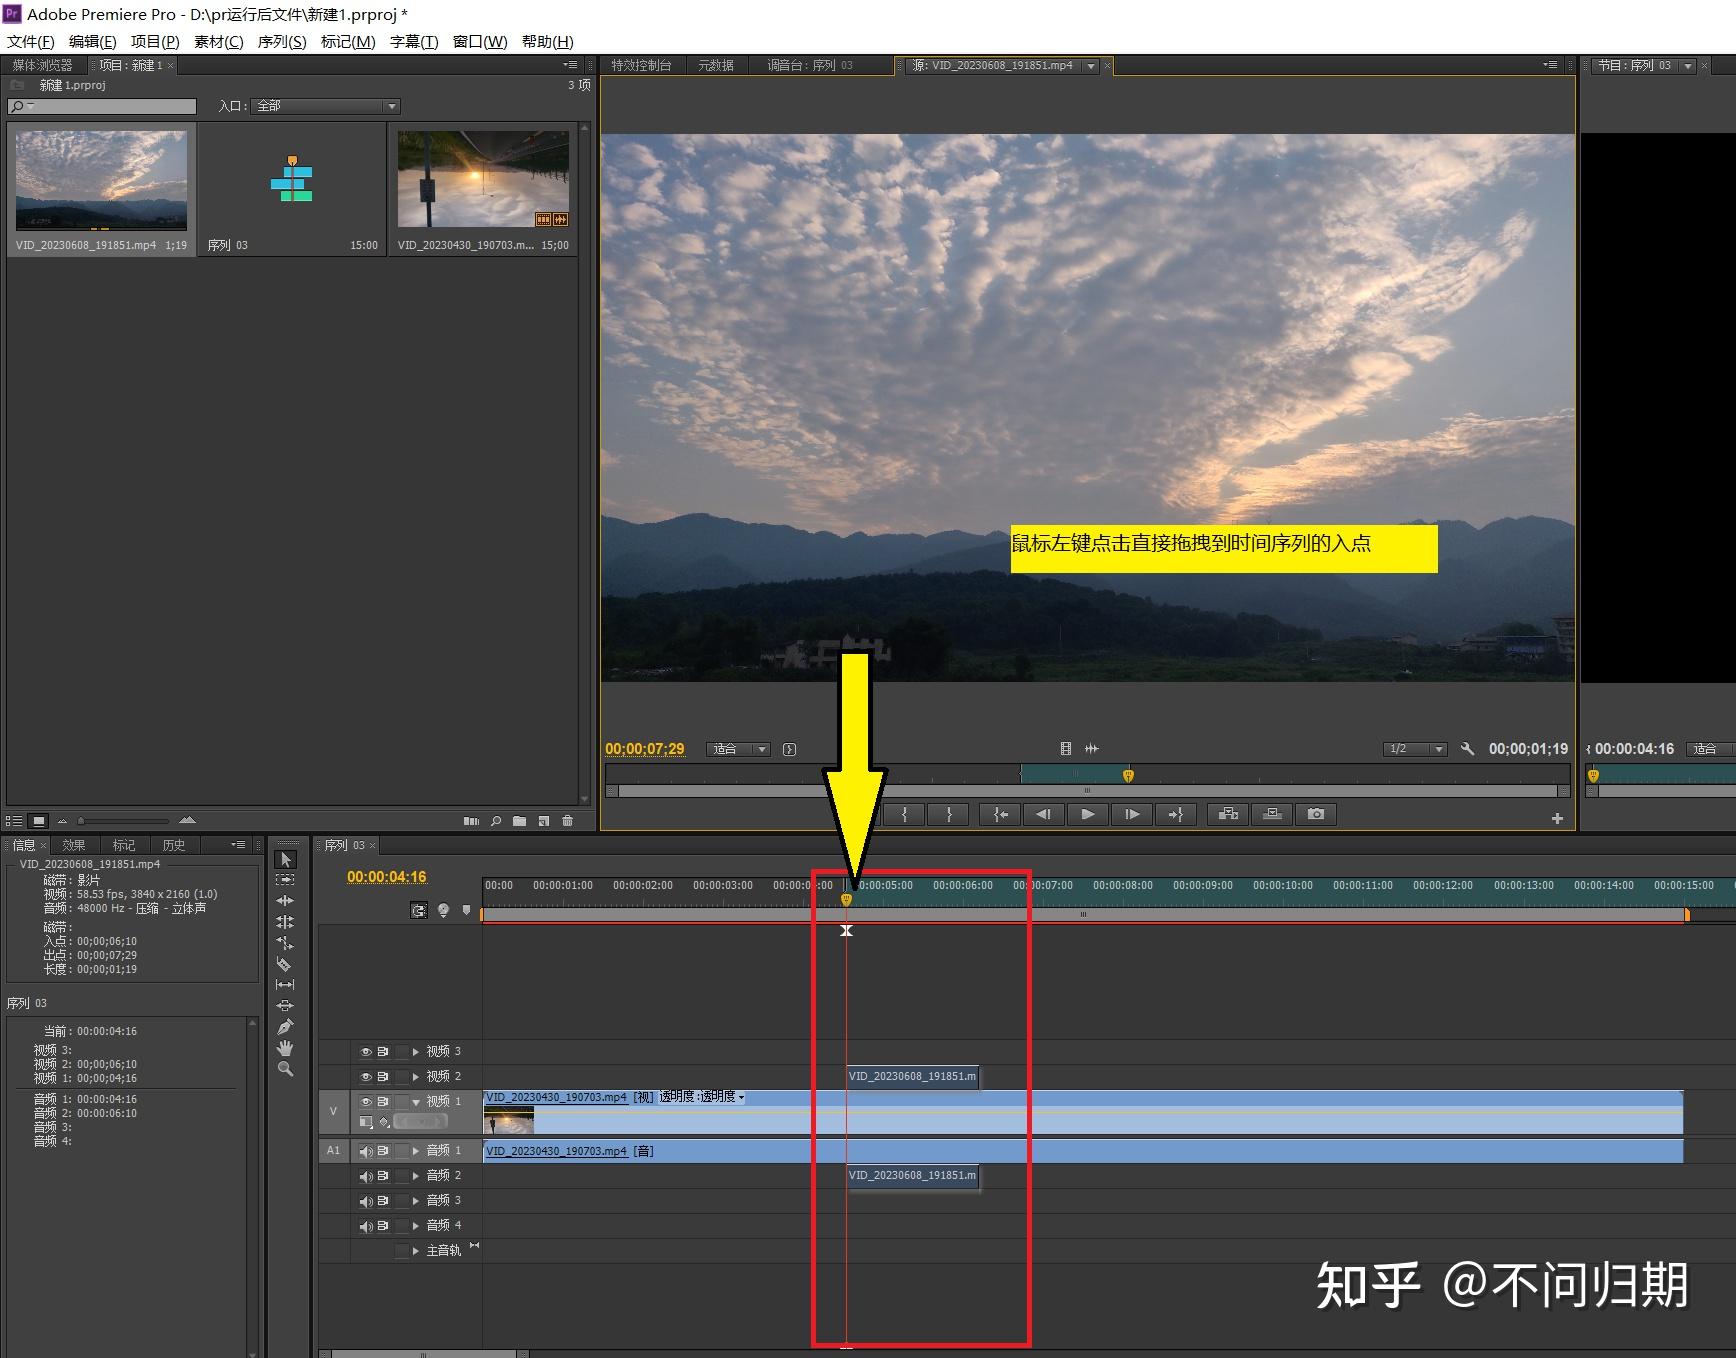Export frame with the camera icon

coord(1316,815)
